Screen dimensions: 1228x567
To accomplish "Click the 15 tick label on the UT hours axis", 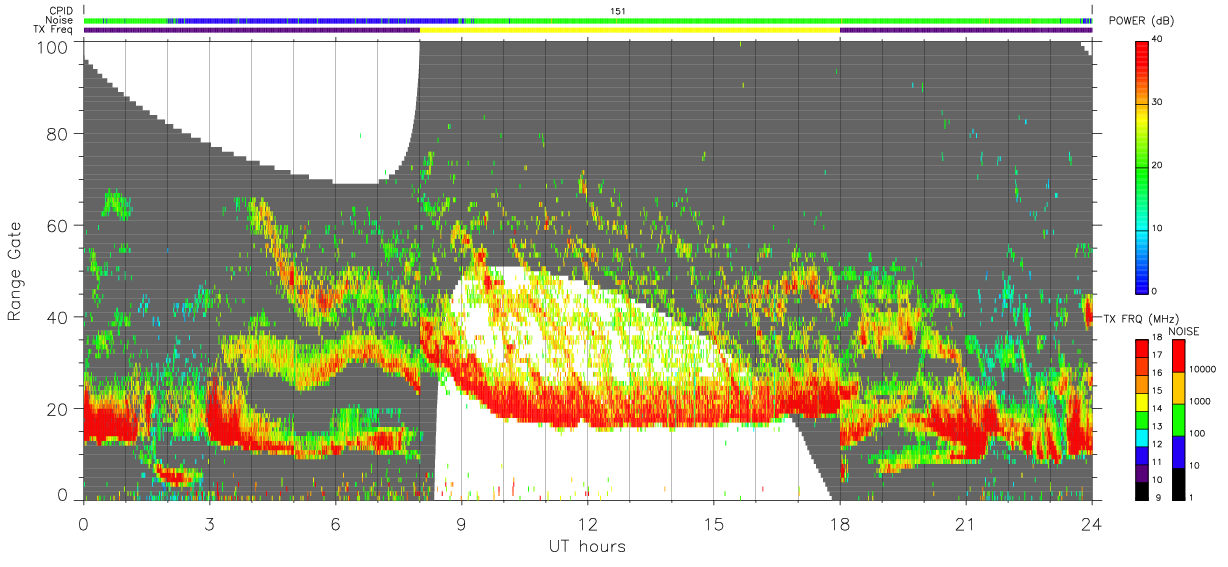I will (x=714, y=523).
